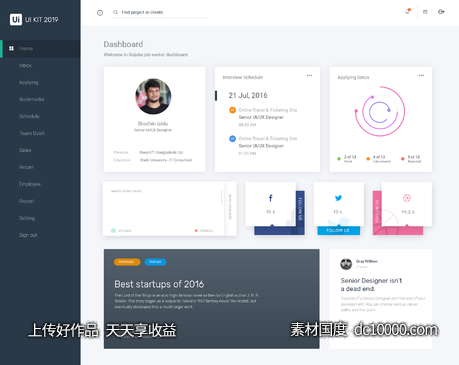Open notifications bell icon in header

pyautogui.click(x=408, y=12)
